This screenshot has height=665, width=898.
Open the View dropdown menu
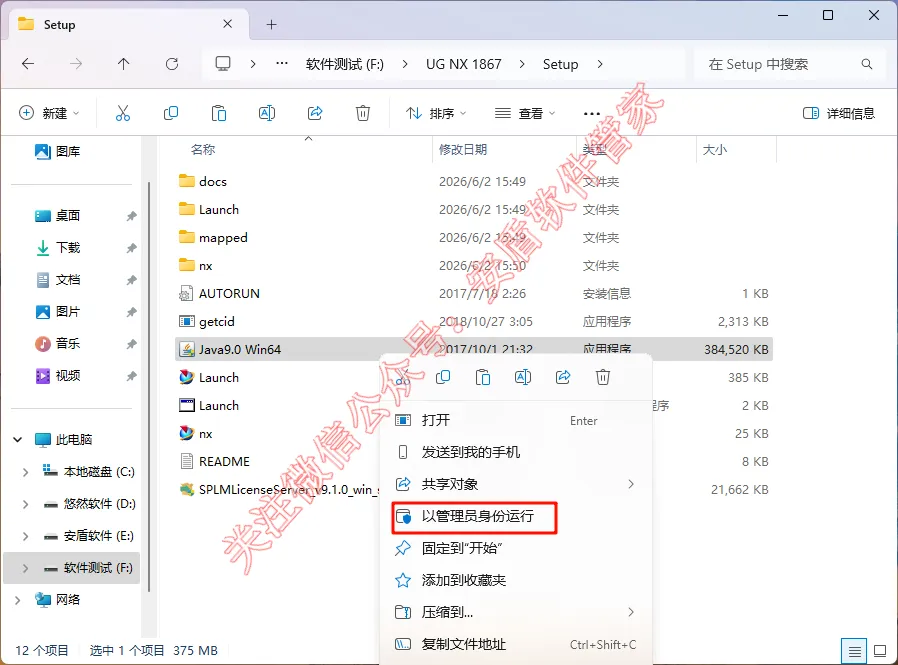tap(525, 113)
